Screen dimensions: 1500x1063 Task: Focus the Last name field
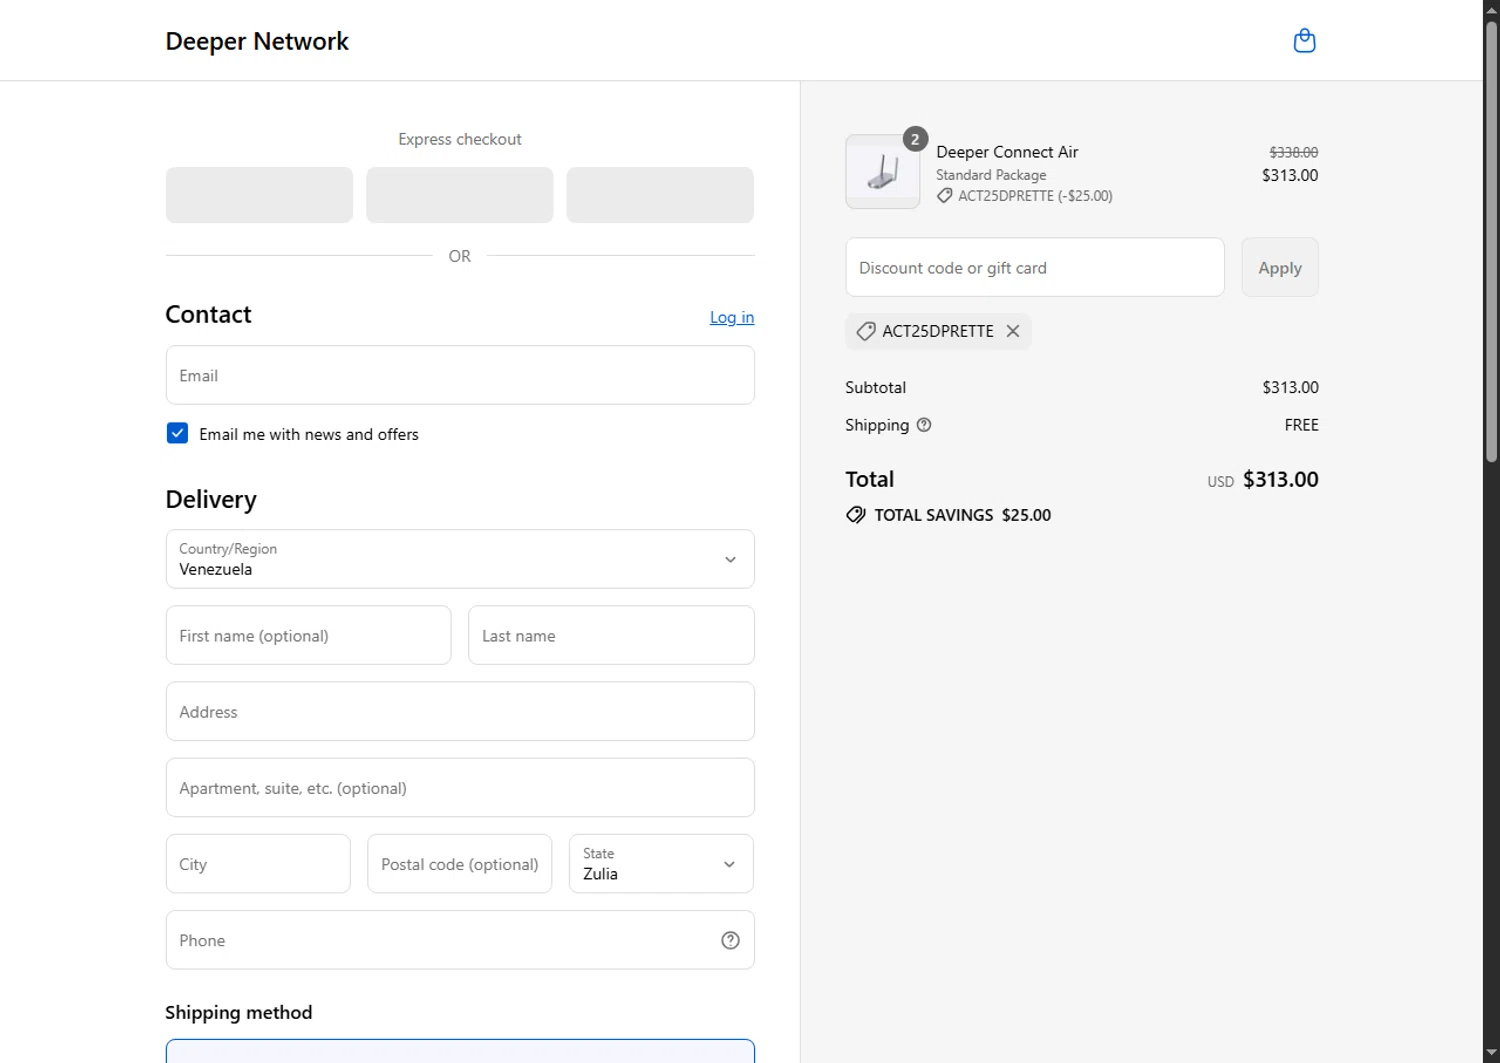pos(611,635)
